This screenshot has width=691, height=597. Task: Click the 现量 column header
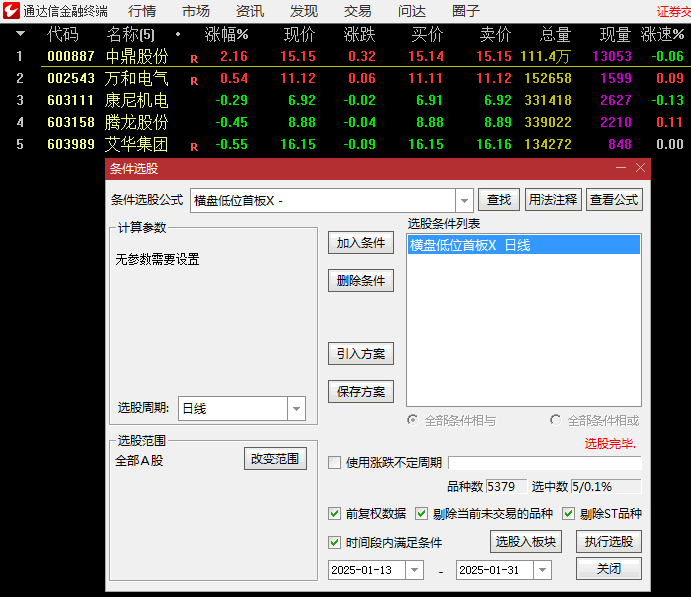click(x=616, y=34)
